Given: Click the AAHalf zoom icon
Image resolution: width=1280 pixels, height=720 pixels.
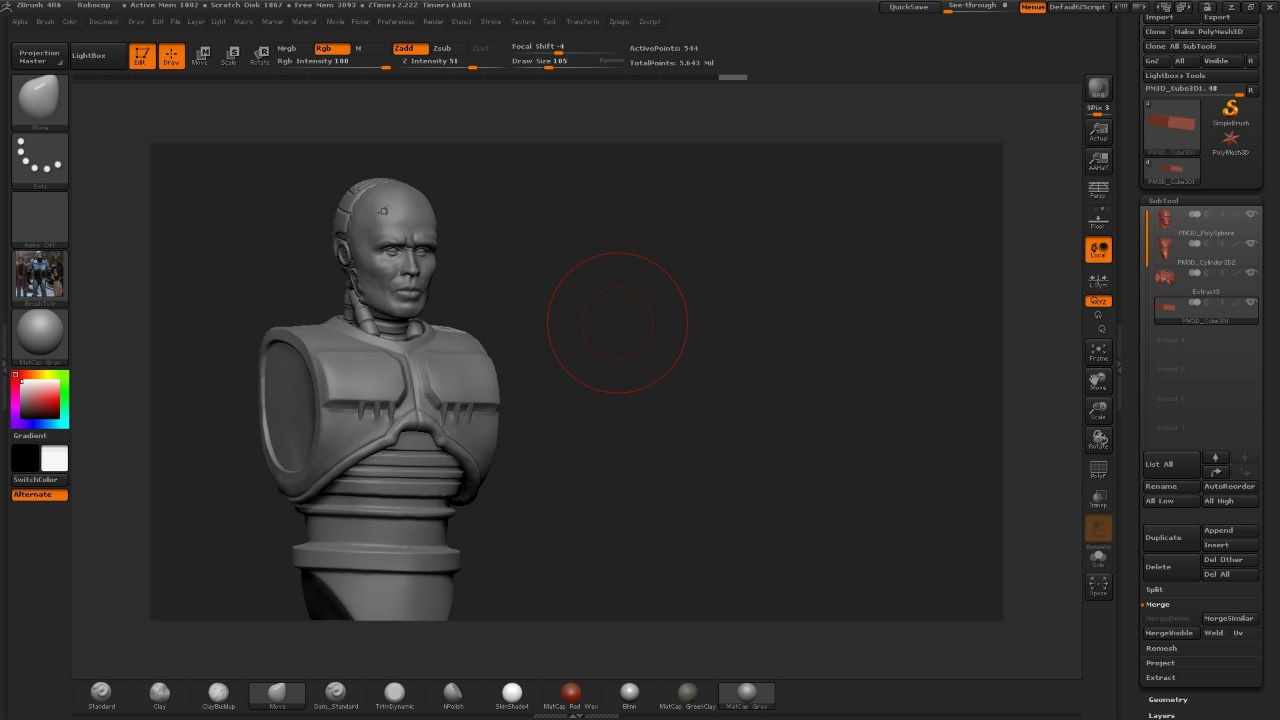Looking at the screenshot, I should (x=1098, y=161).
